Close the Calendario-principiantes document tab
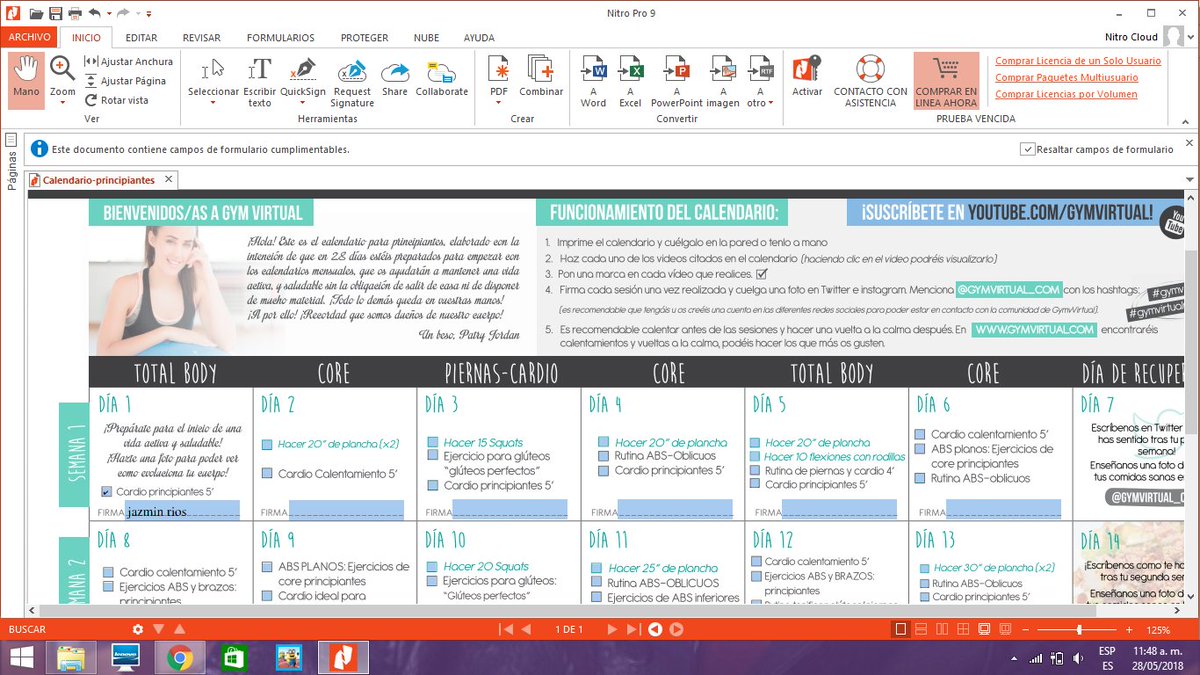This screenshot has width=1200, height=675. (169, 180)
